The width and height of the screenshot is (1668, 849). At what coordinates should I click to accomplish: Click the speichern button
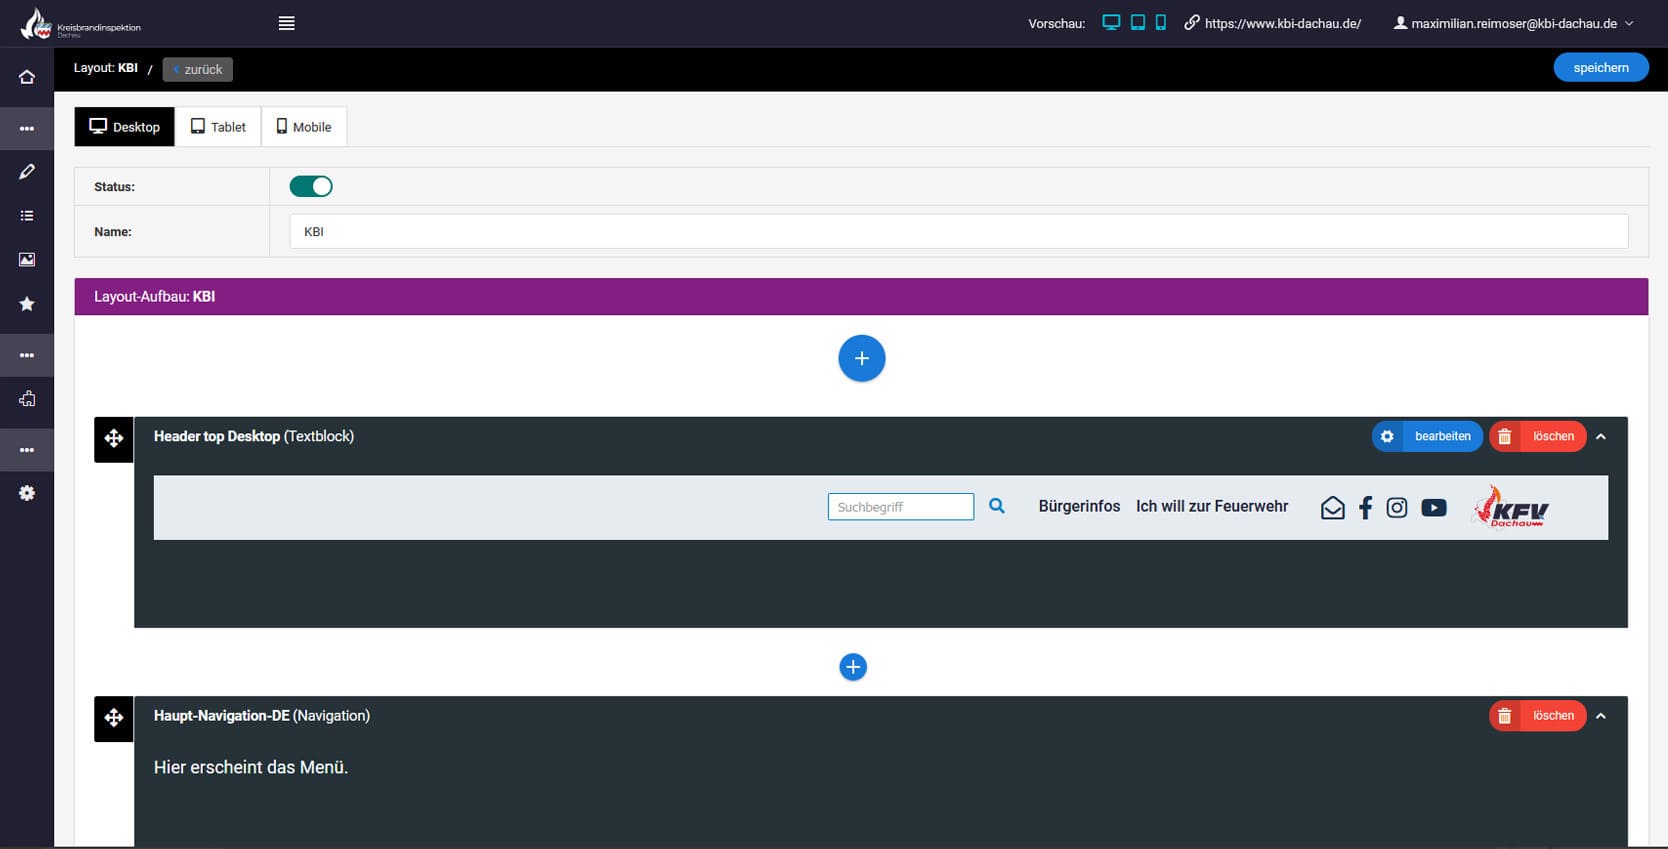[1600, 68]
